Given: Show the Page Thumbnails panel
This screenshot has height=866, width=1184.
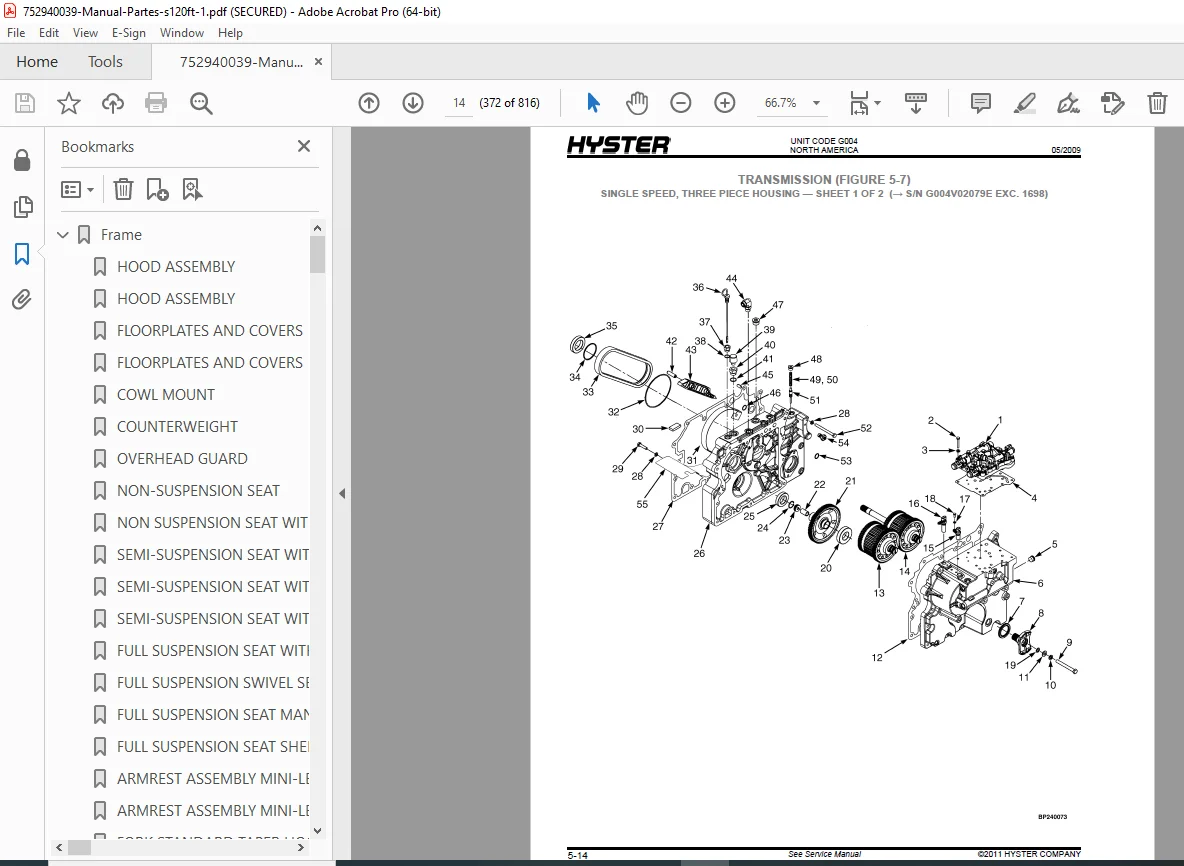Looking at the screenshot, I should point(23,206).
